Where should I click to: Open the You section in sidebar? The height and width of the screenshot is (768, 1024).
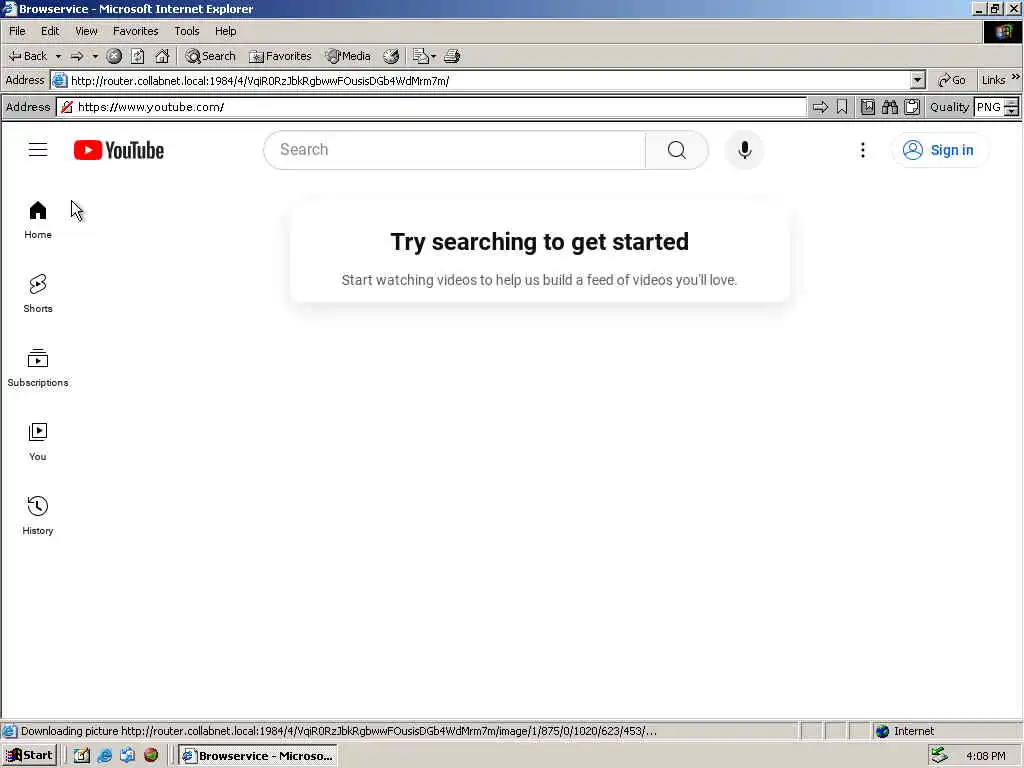point(38,441)
